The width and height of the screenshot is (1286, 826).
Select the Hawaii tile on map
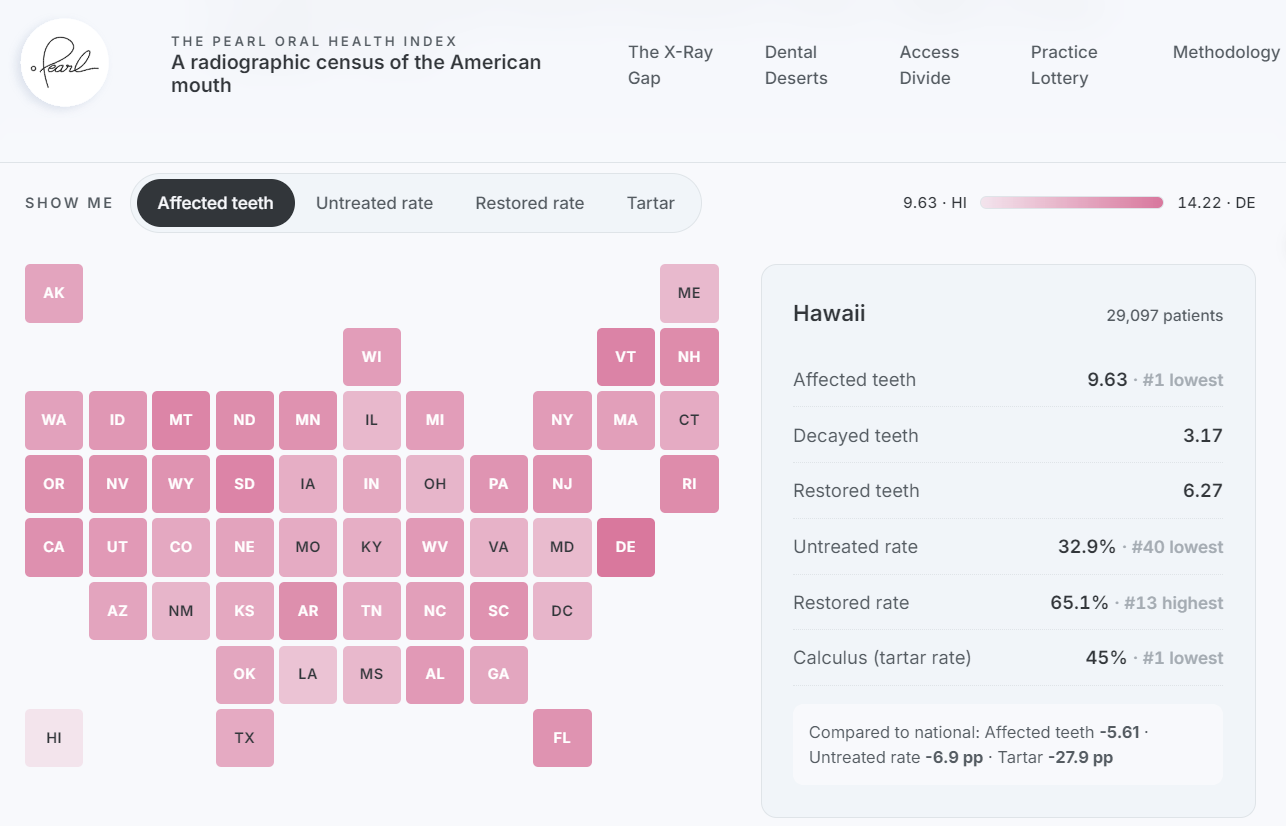point(54,738)
